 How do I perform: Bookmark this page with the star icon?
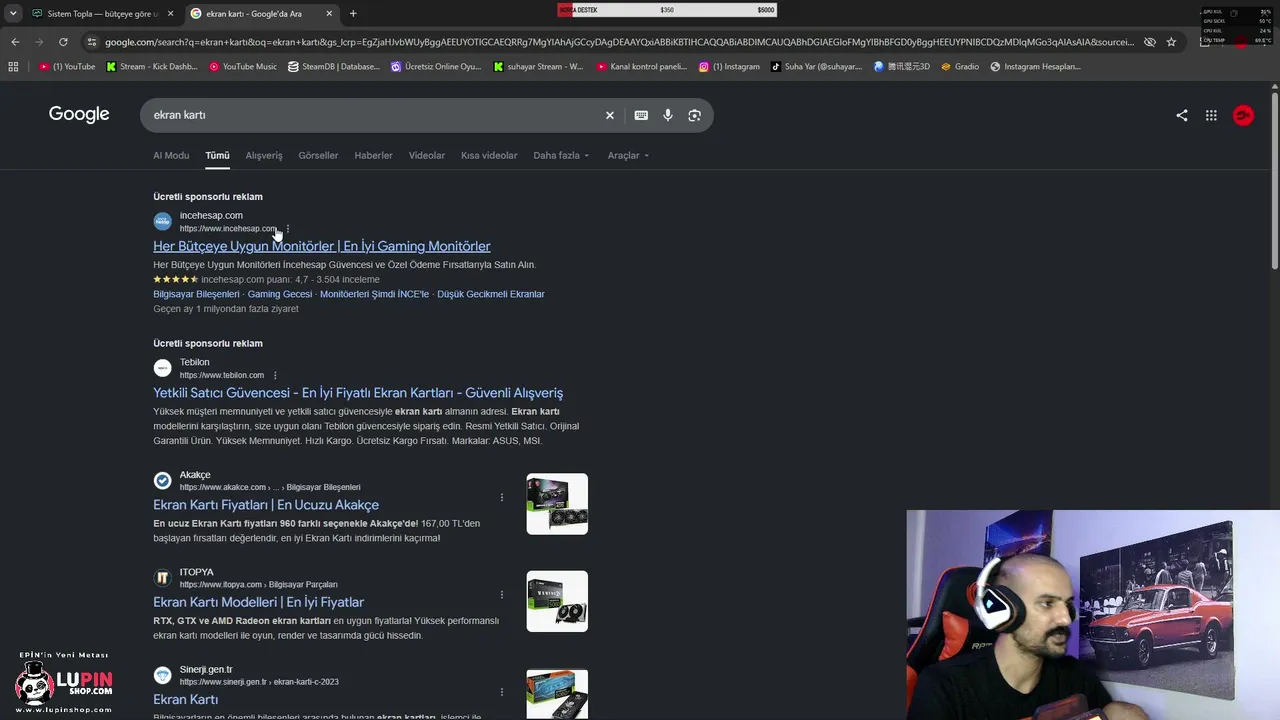click(1171, 42)
